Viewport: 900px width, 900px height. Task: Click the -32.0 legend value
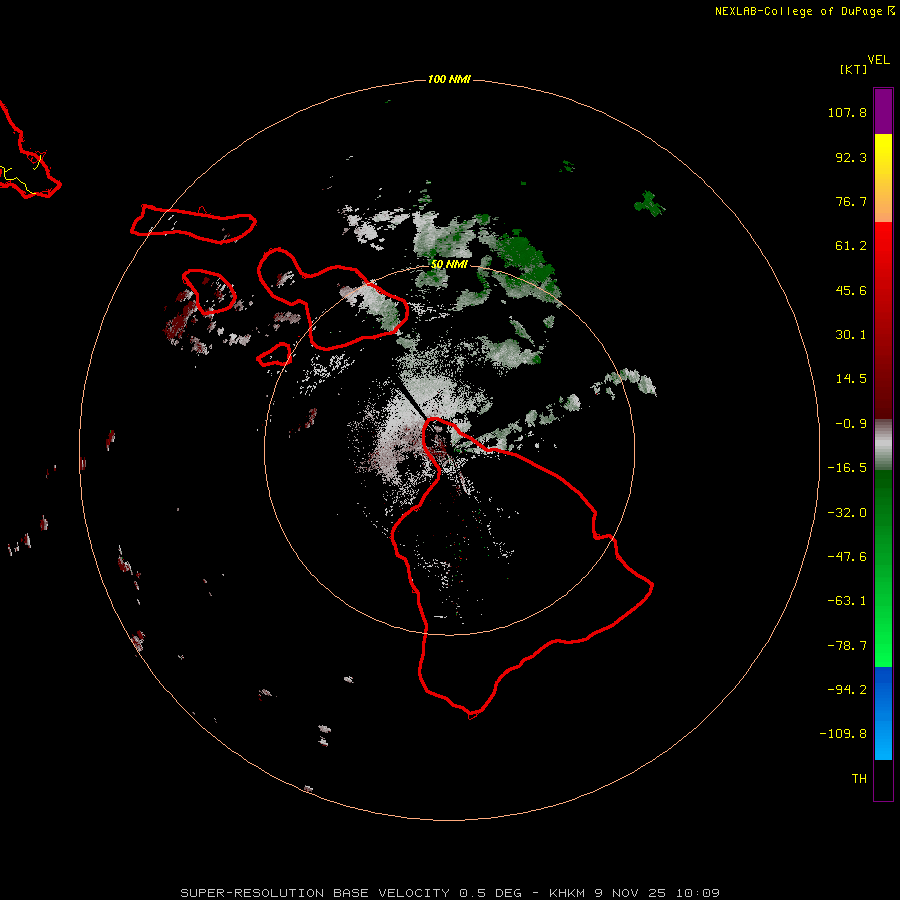tap(847, 513)
